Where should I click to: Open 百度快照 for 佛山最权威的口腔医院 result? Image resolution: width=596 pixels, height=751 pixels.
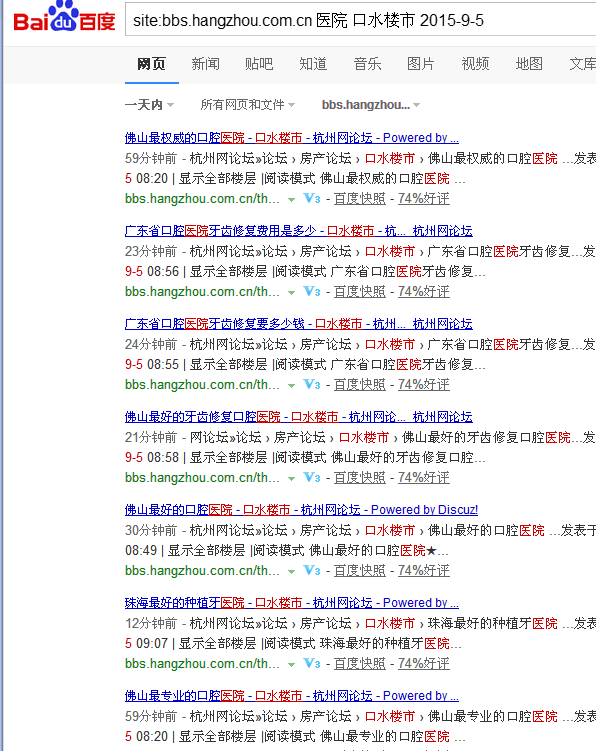coord(359,198)
